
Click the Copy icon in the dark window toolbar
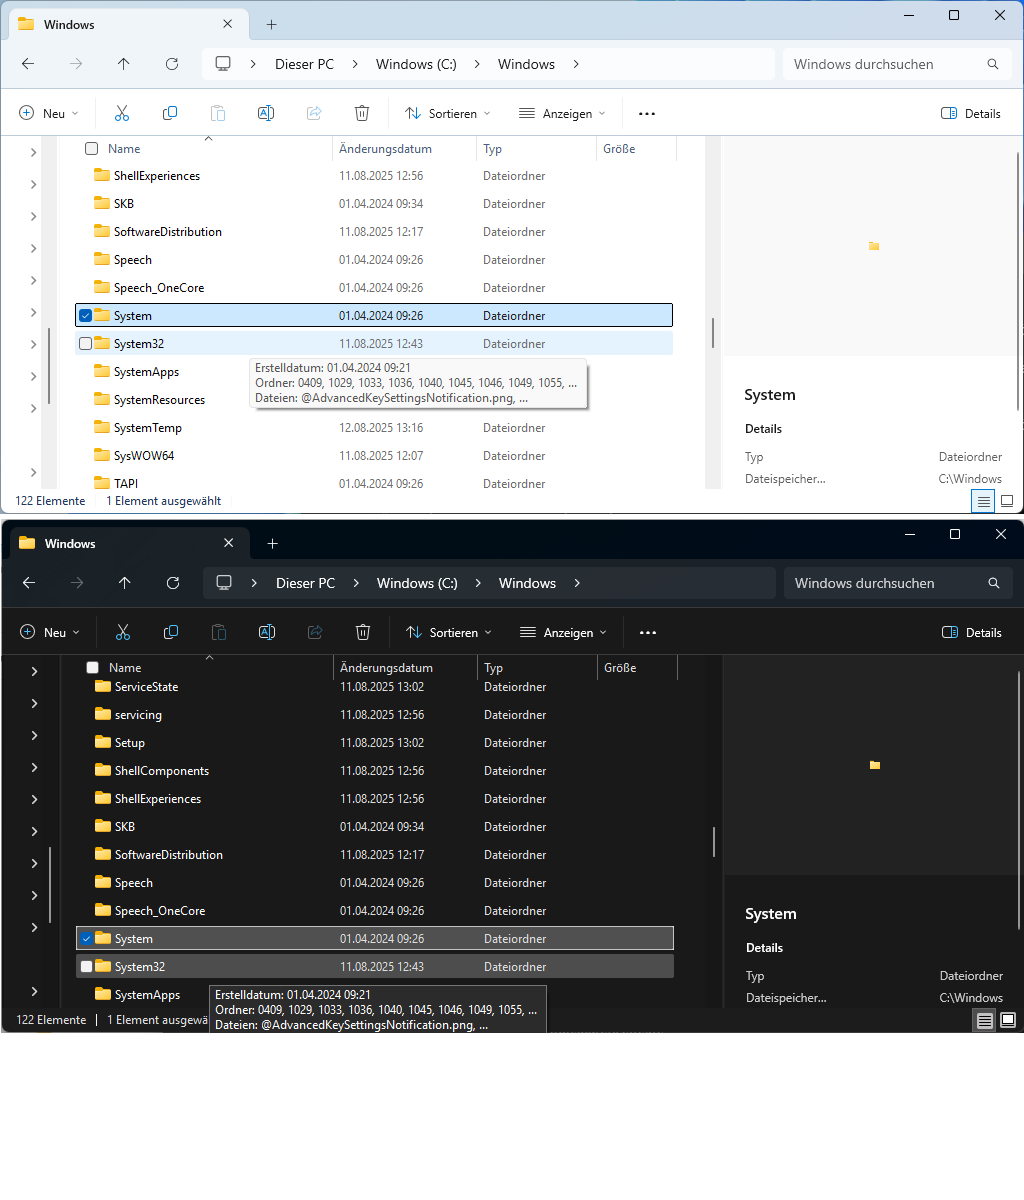coord(171,632)
